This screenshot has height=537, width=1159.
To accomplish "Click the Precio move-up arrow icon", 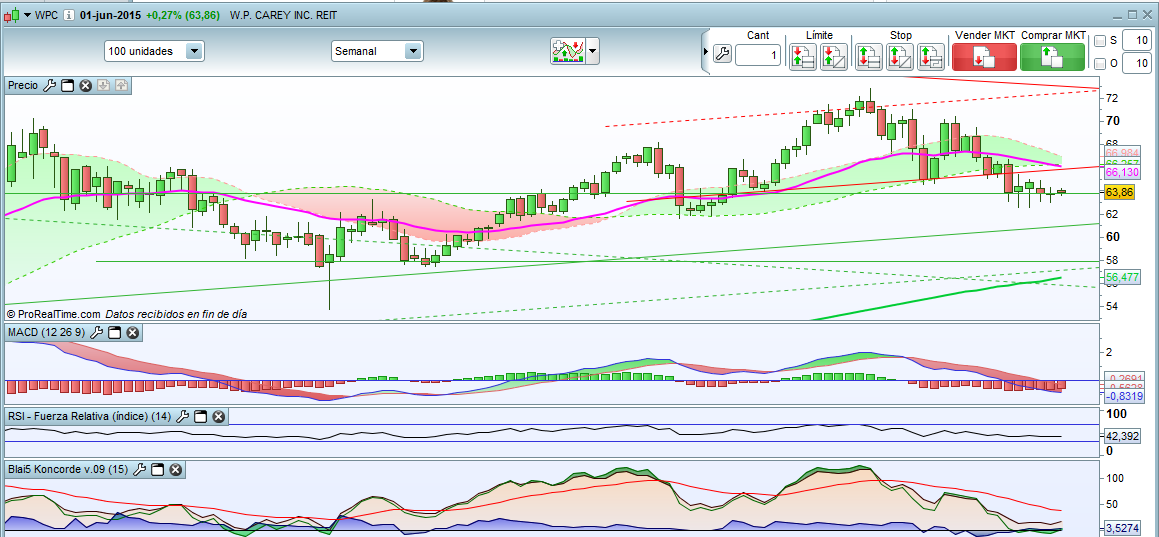I will pos(121,86).
